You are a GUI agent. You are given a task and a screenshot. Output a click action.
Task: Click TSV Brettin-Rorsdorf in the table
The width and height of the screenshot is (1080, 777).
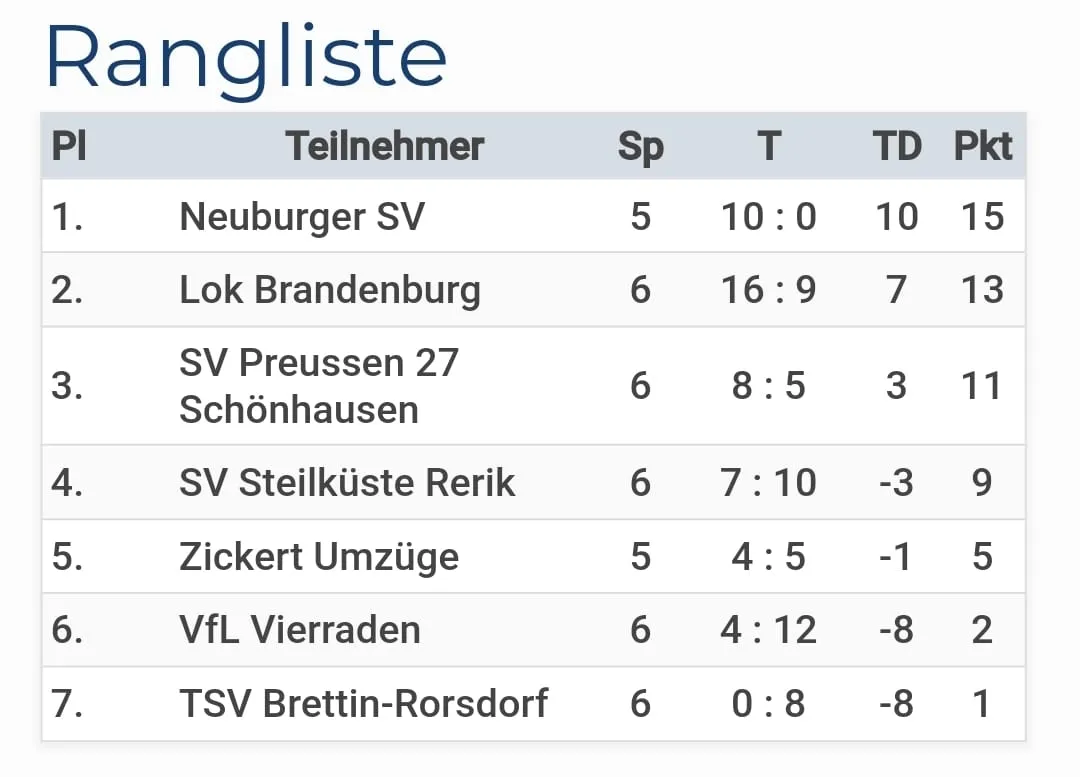(363, 704)
